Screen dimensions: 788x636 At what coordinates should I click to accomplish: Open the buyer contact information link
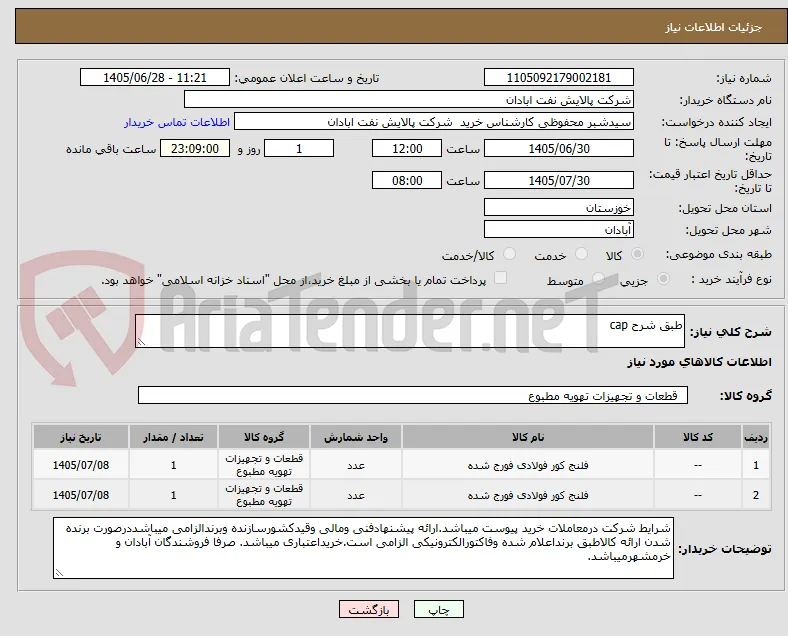point(177,123)
